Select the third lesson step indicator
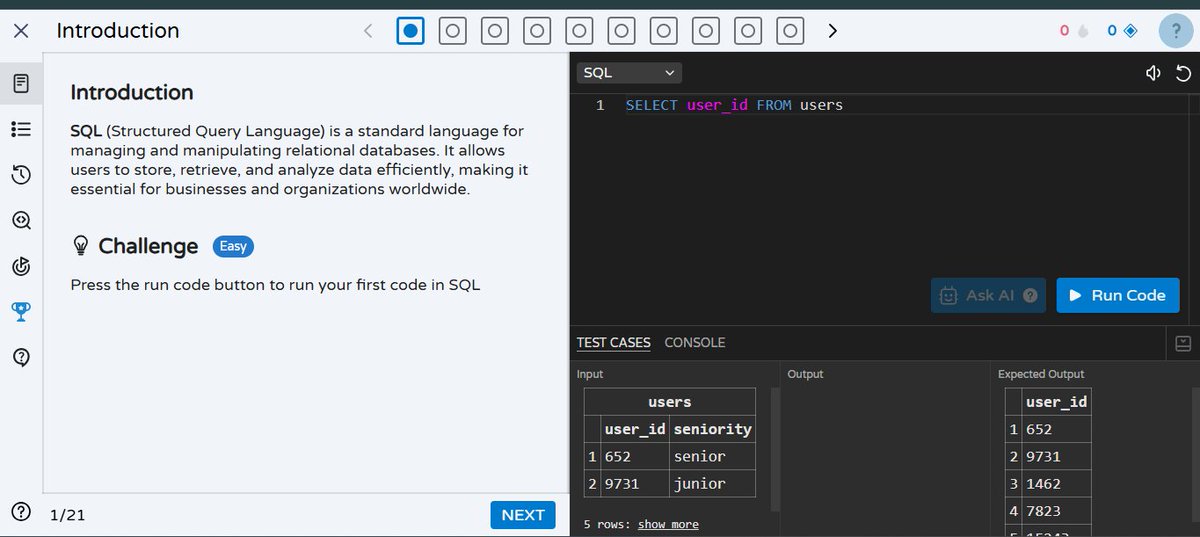 (x=494, y=31)
